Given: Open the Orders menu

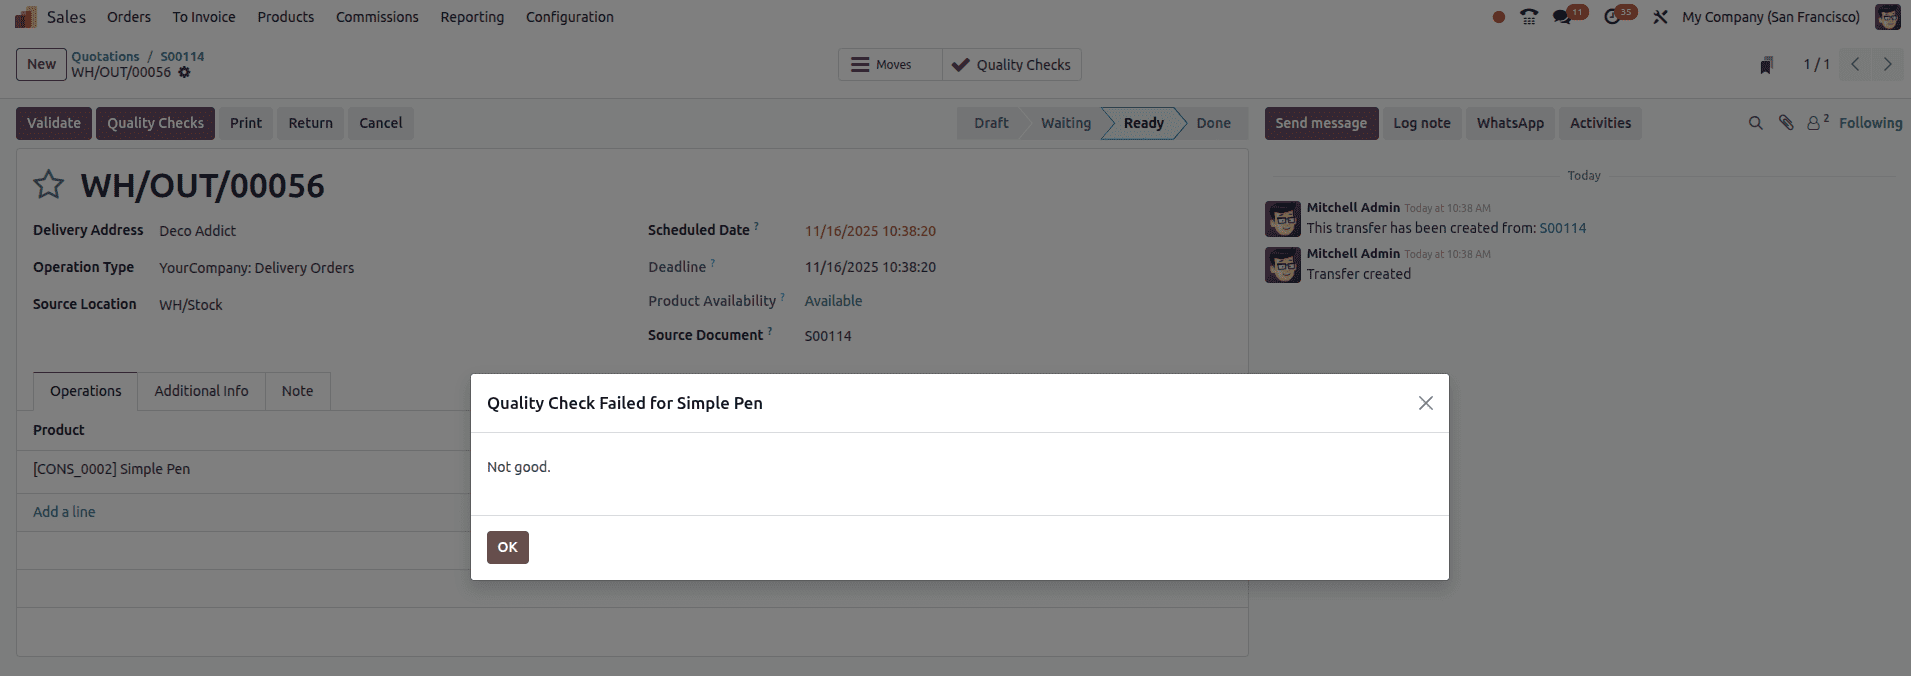Looking at the screenshot, I should [129, 17].
